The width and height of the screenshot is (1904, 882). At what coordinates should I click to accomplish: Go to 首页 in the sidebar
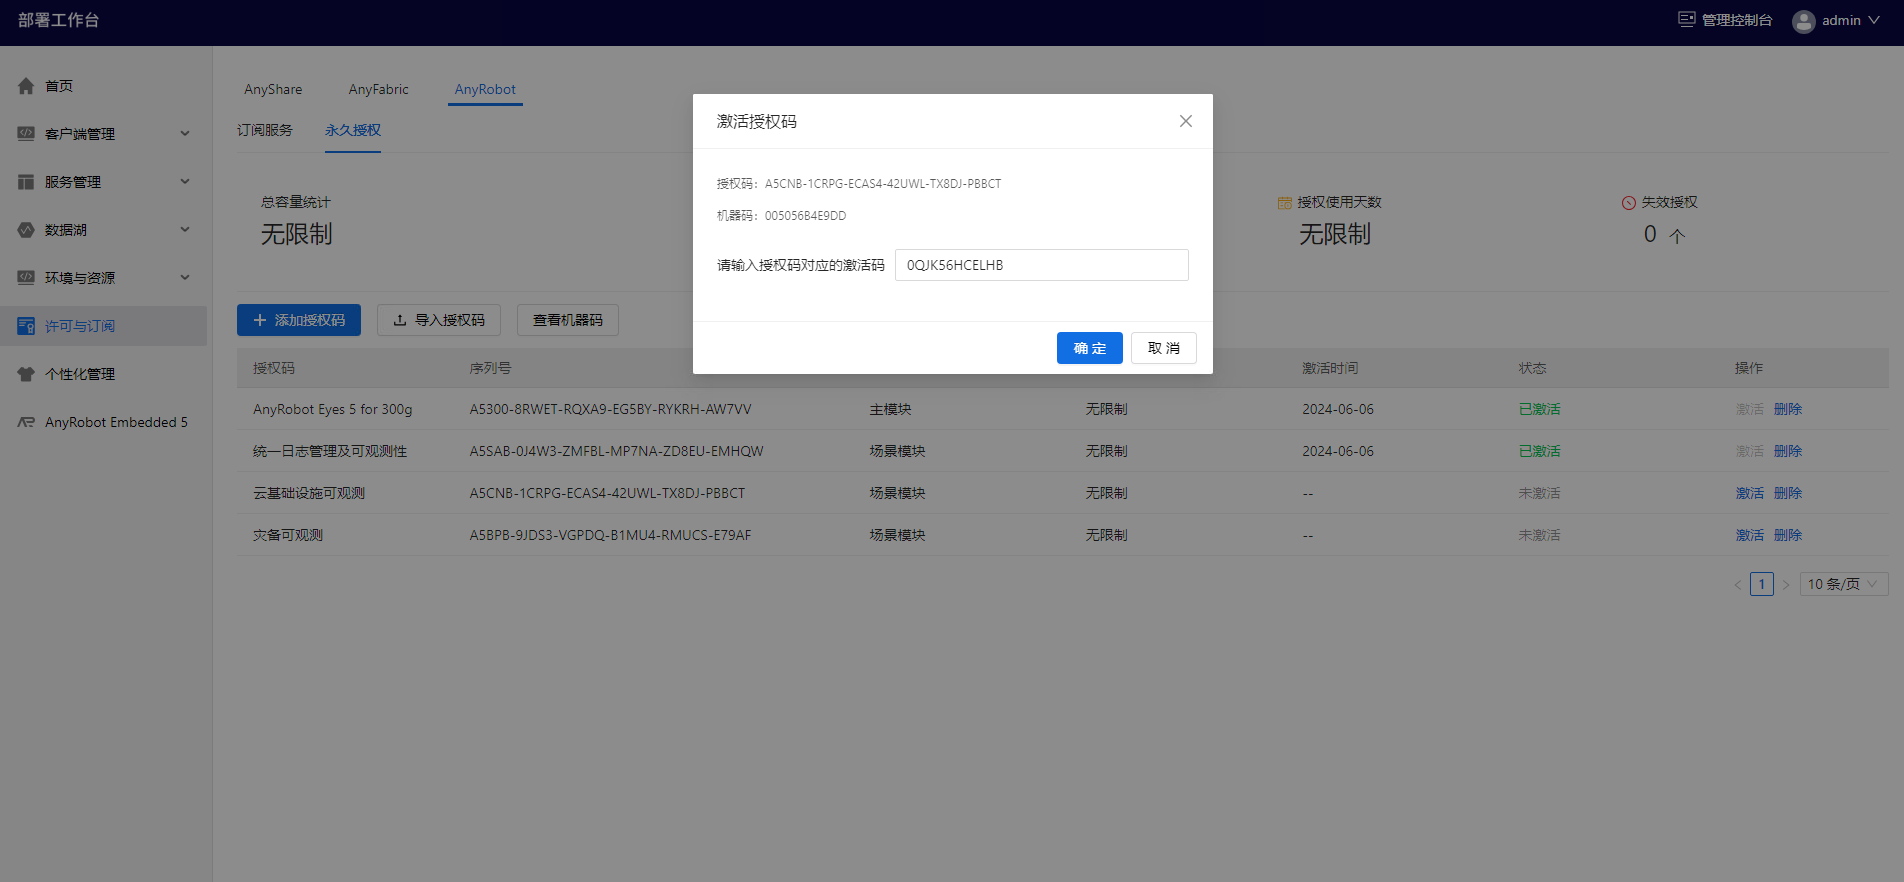[59, 86]
